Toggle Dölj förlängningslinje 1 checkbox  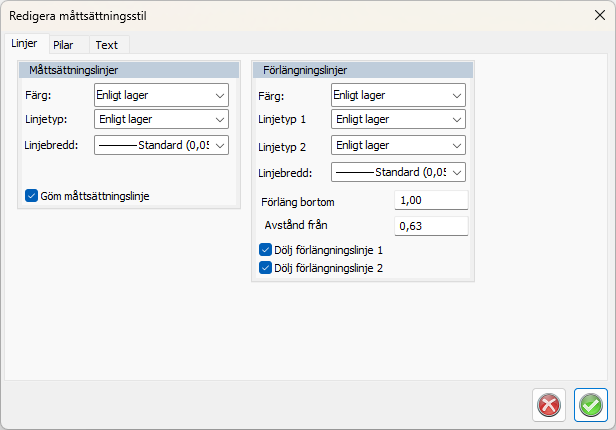(266, 250)
